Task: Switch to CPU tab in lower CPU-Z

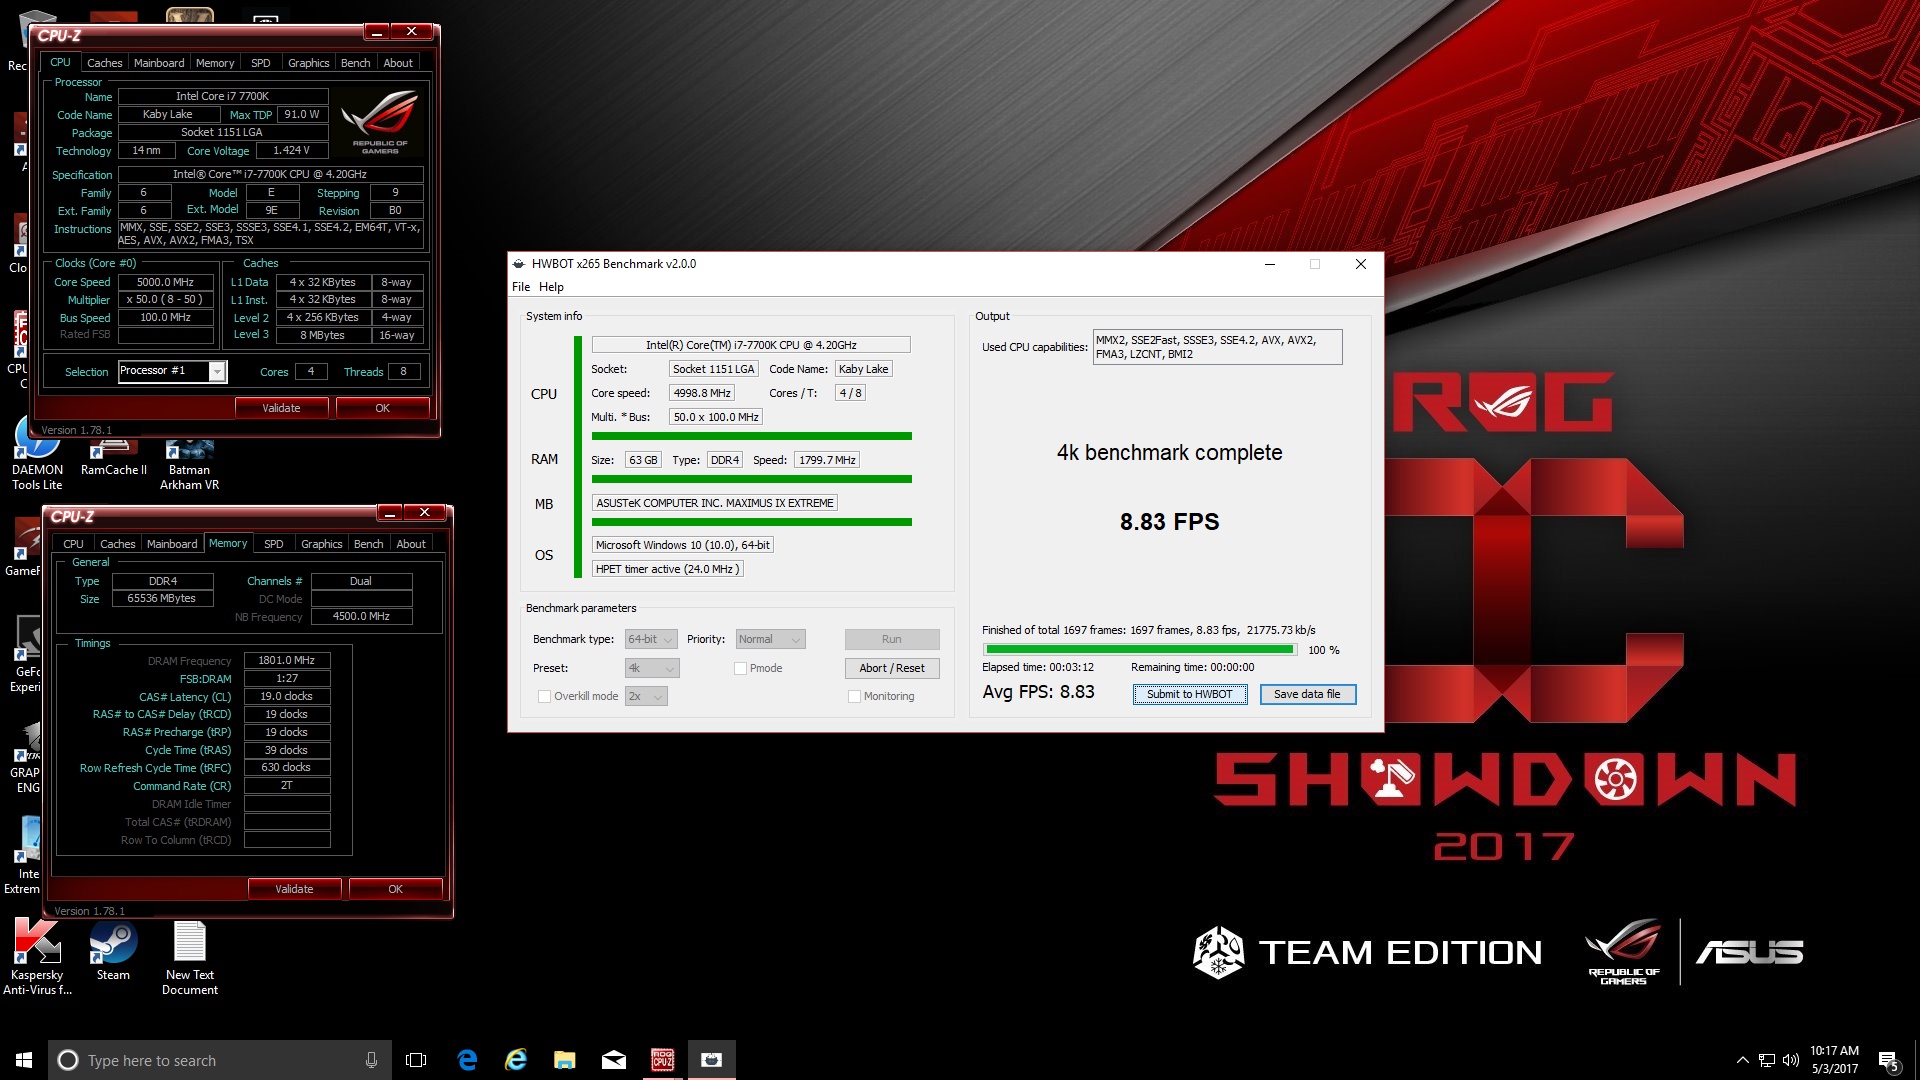Action: (x=73, y=544)
